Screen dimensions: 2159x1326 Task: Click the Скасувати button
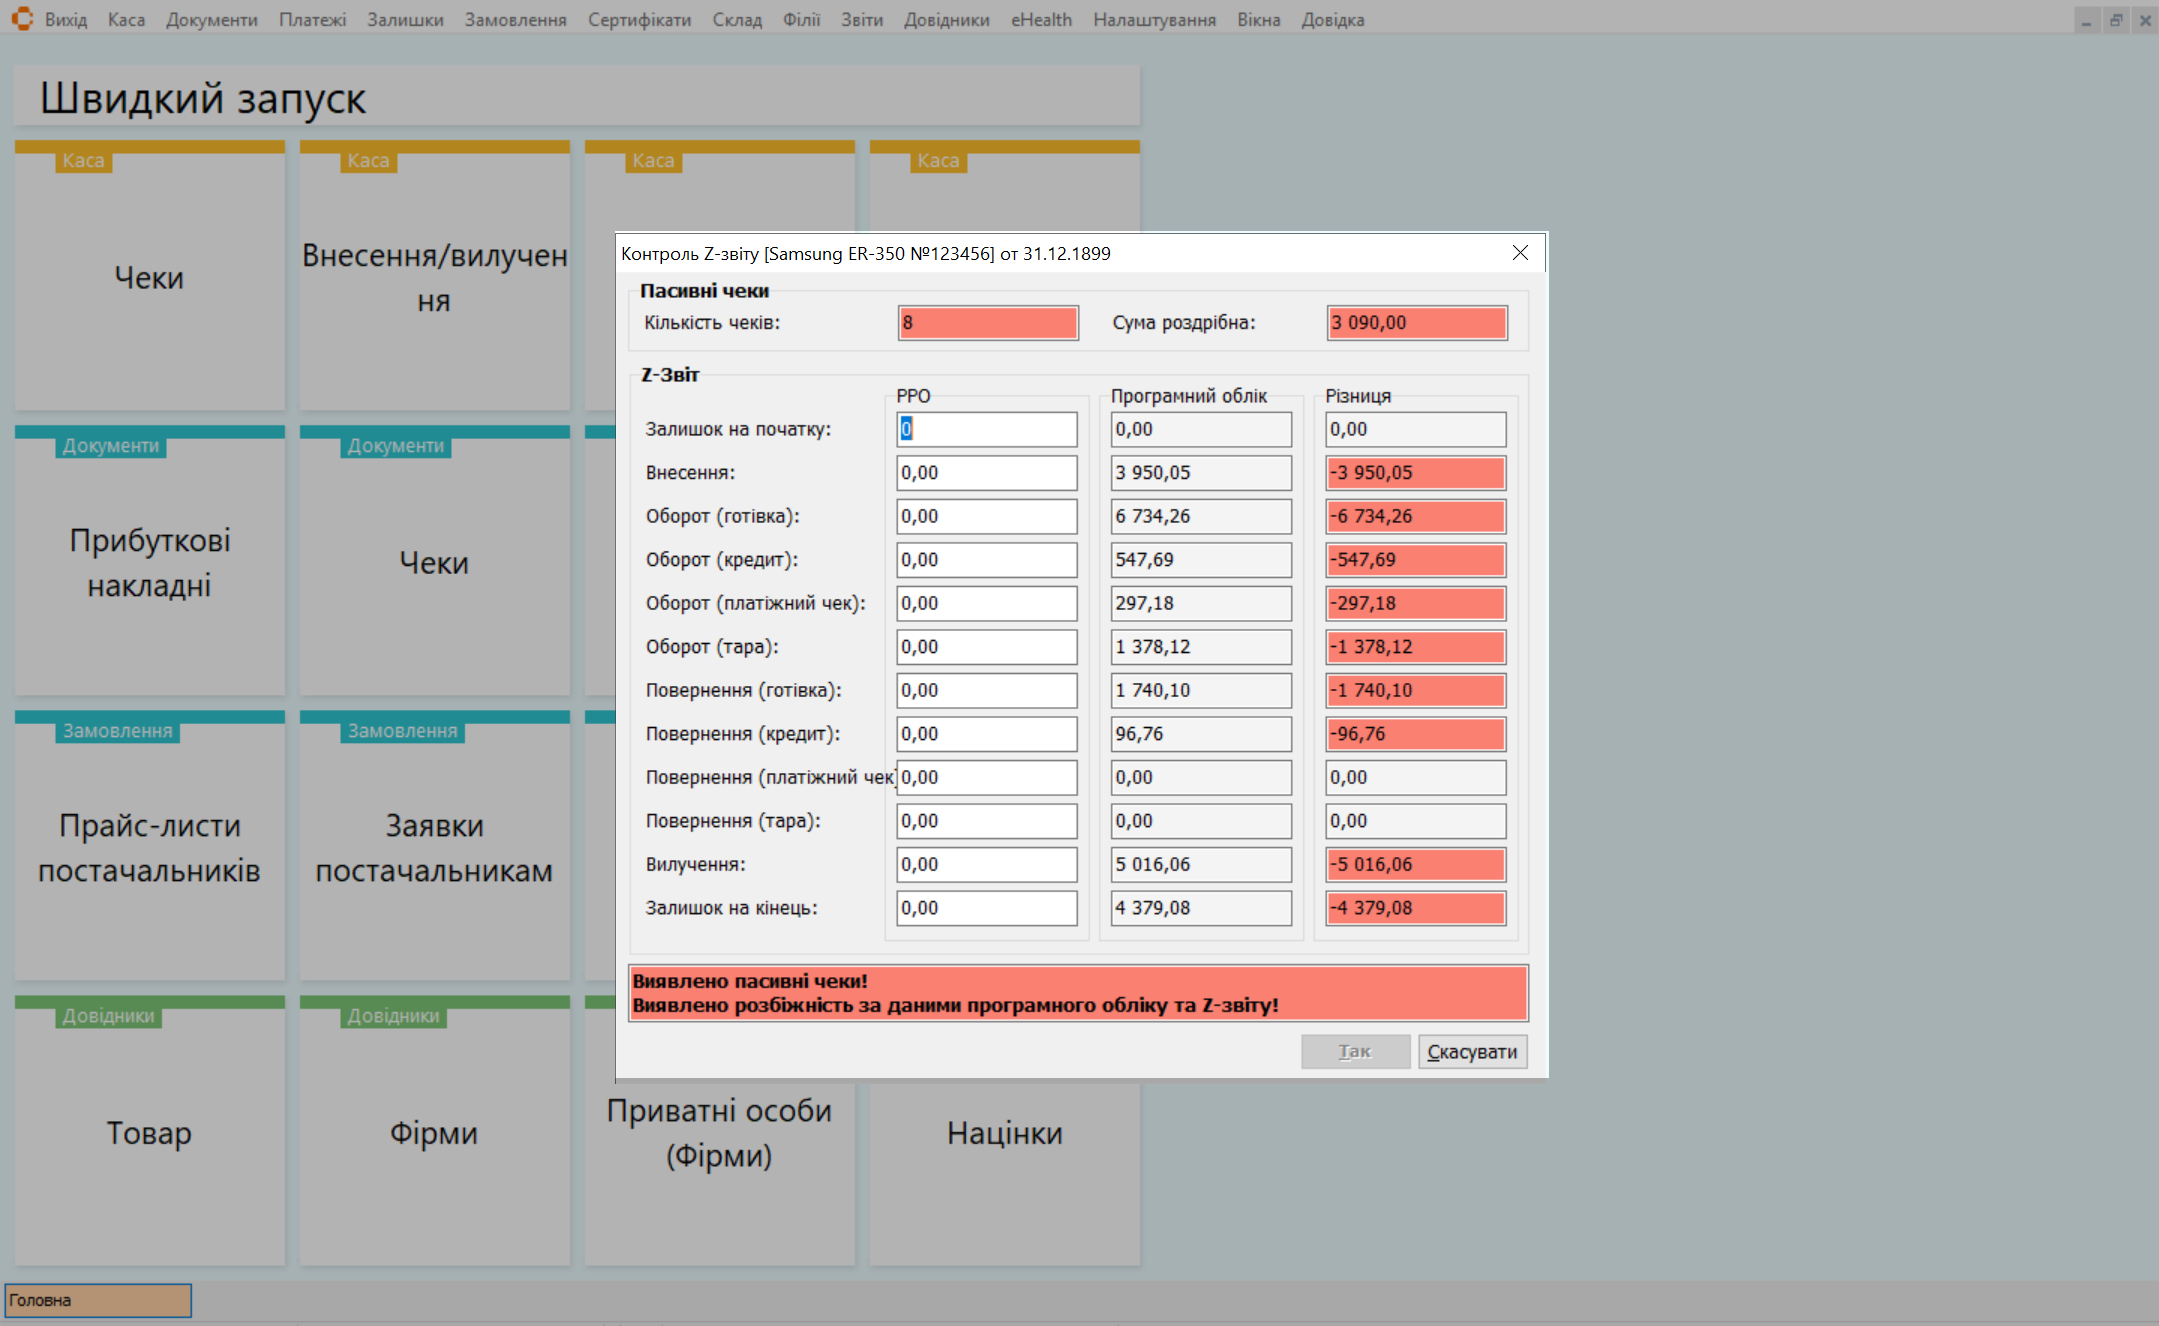[x=1472, y=1052]
